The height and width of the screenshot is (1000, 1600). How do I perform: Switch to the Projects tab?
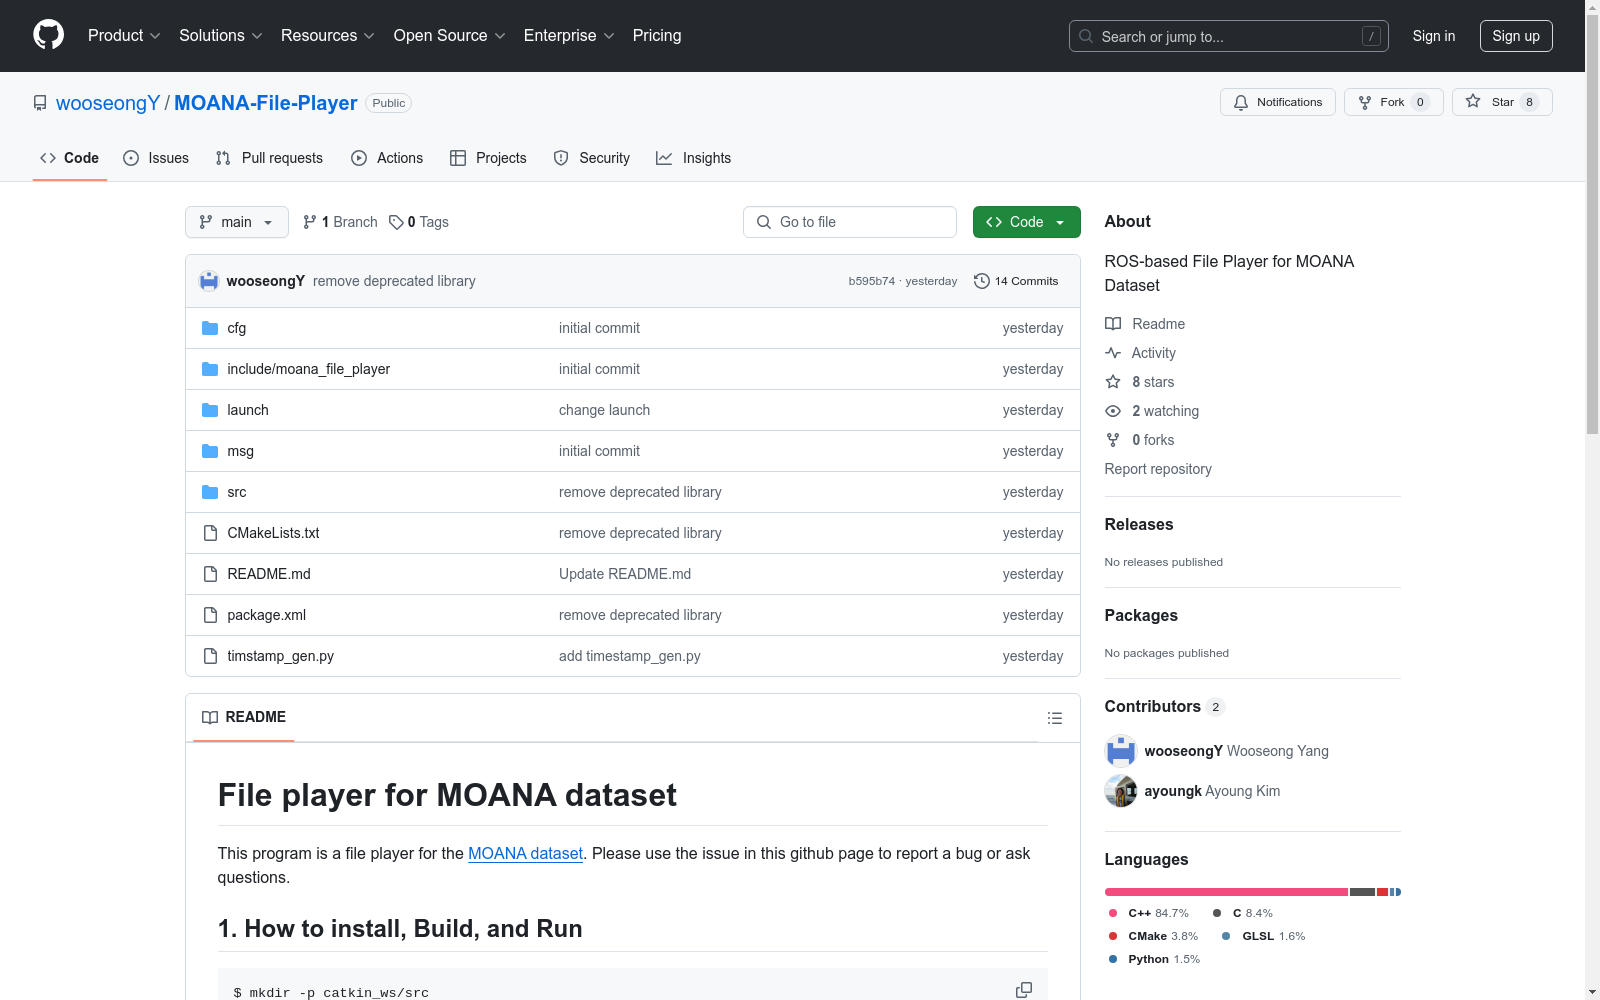[x=488, y=158]
